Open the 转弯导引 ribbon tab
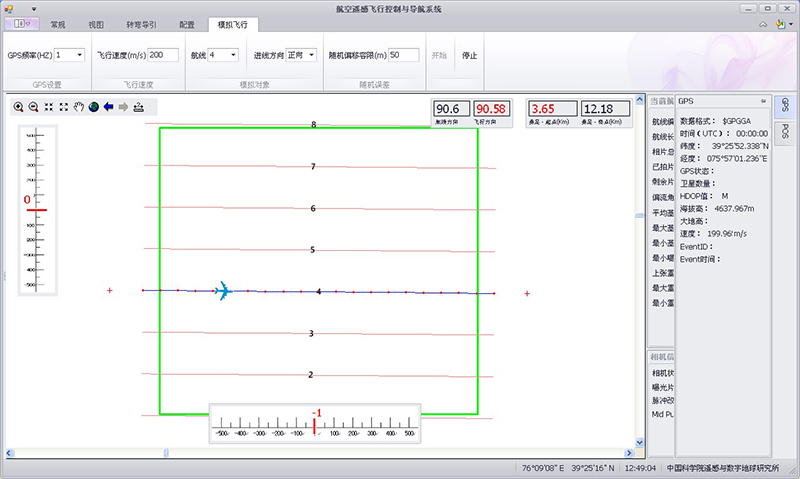 tap(140, 24)
